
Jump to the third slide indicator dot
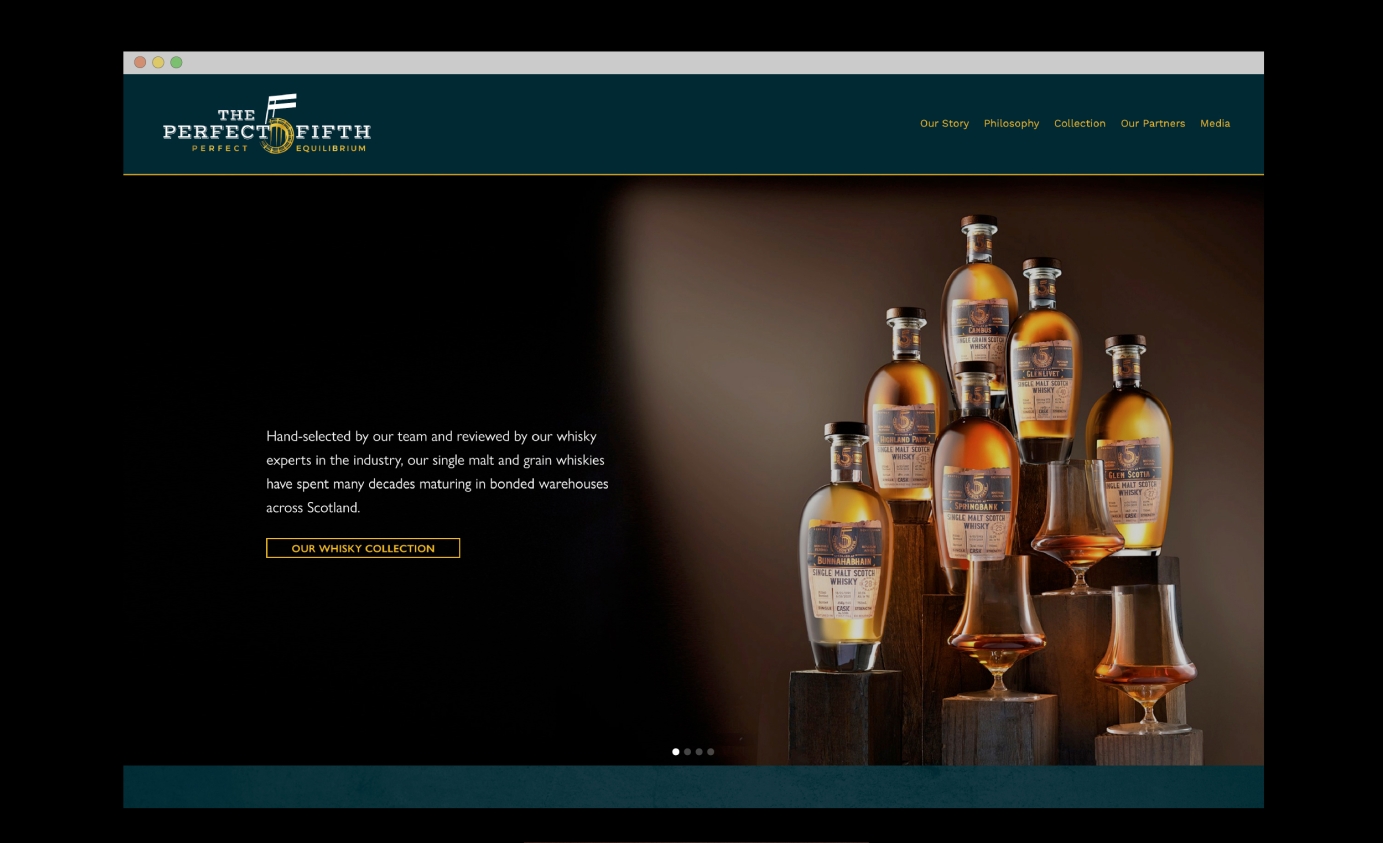coord(699,751)
